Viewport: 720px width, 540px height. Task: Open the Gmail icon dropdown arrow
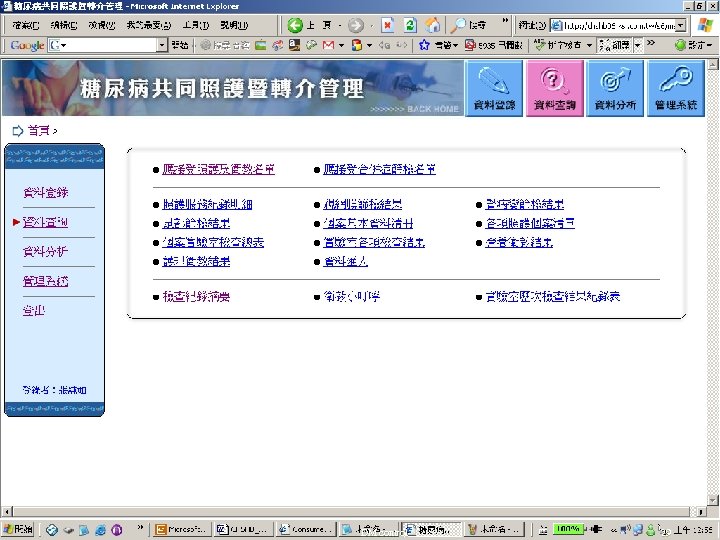341,45
